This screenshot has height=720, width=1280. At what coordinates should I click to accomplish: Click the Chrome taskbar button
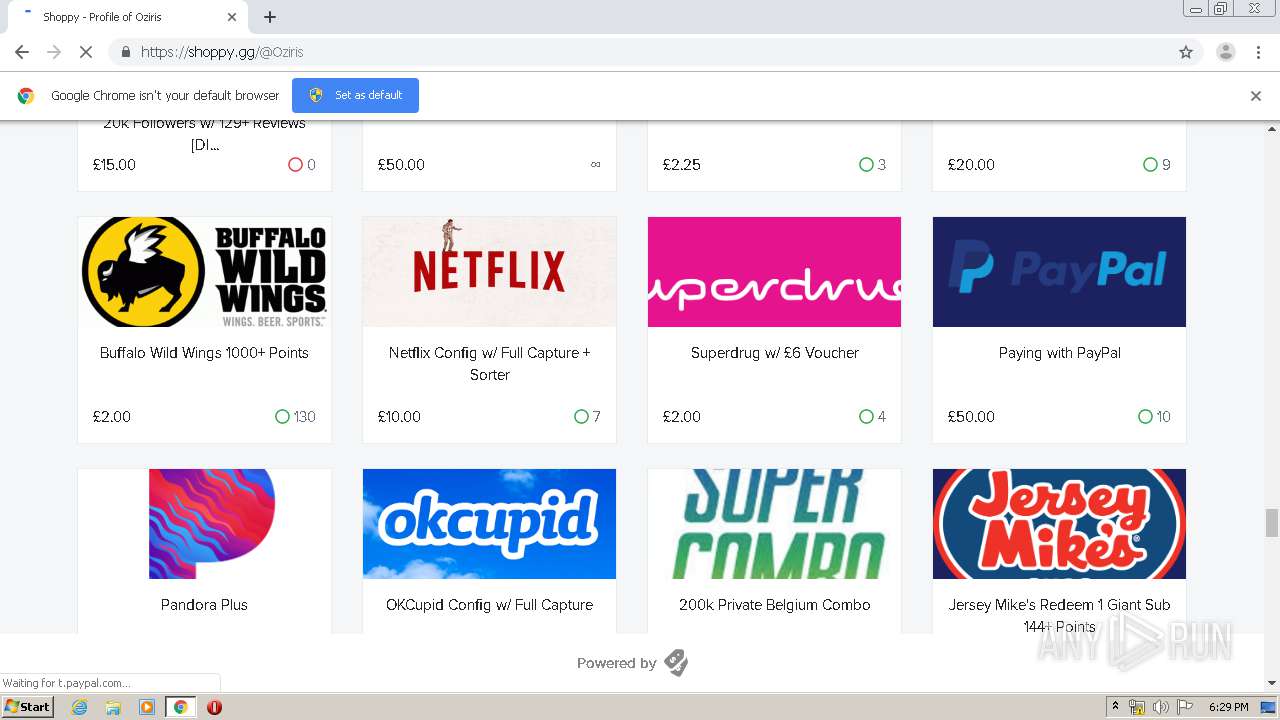(180, 707)
